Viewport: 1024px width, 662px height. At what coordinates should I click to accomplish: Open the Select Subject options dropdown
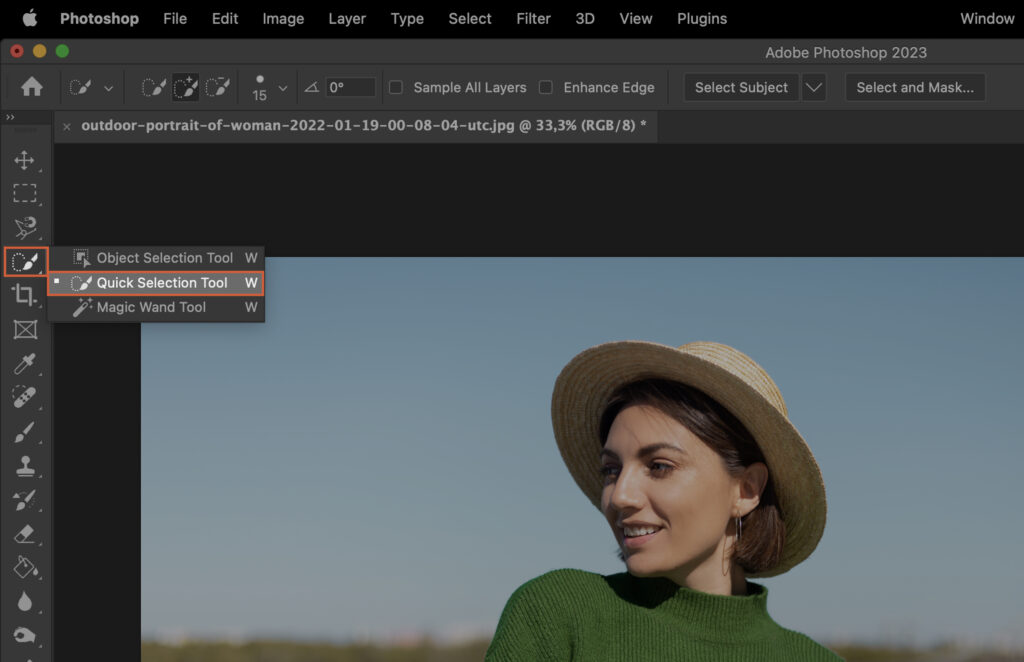[x=814, y=87]
